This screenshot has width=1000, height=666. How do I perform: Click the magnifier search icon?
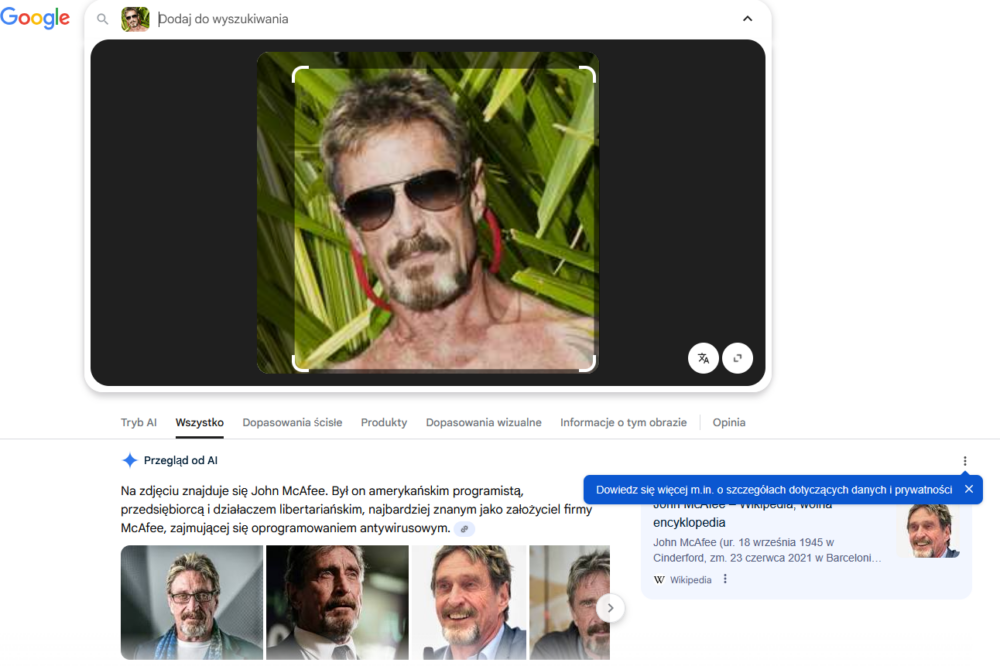103,19
